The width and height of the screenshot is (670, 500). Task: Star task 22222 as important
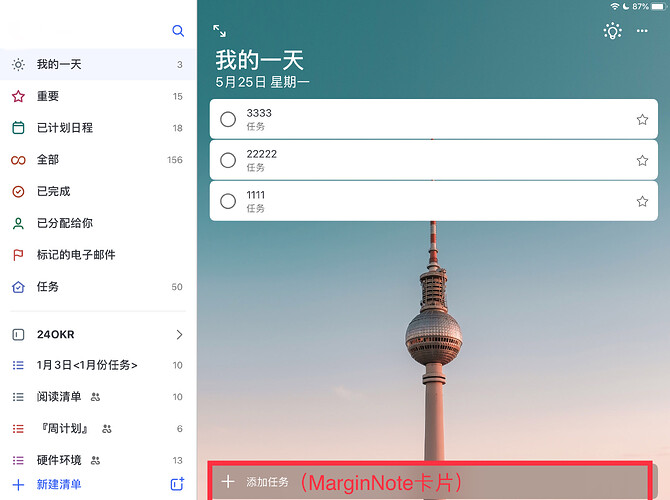pos(642,161)
